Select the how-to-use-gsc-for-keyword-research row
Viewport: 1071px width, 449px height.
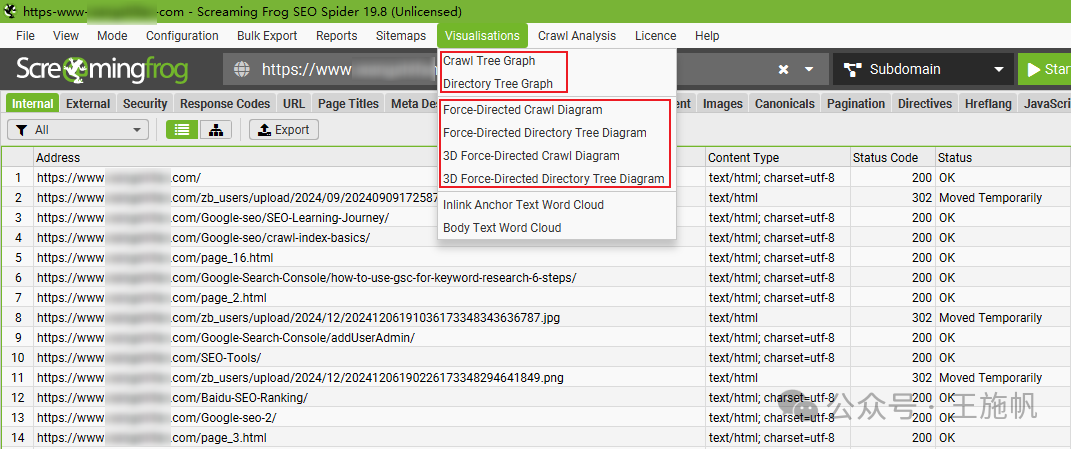click(536, 277)
